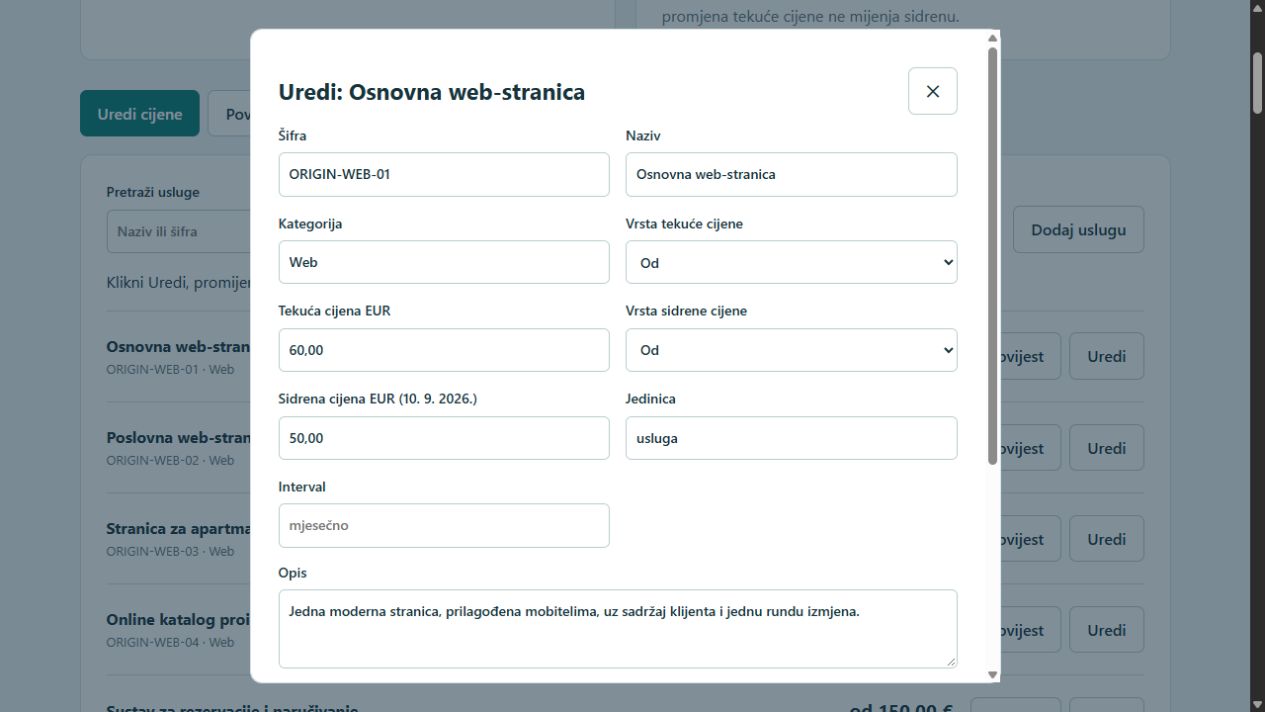Click the Dodaj uslugu button

(1078, 230)
